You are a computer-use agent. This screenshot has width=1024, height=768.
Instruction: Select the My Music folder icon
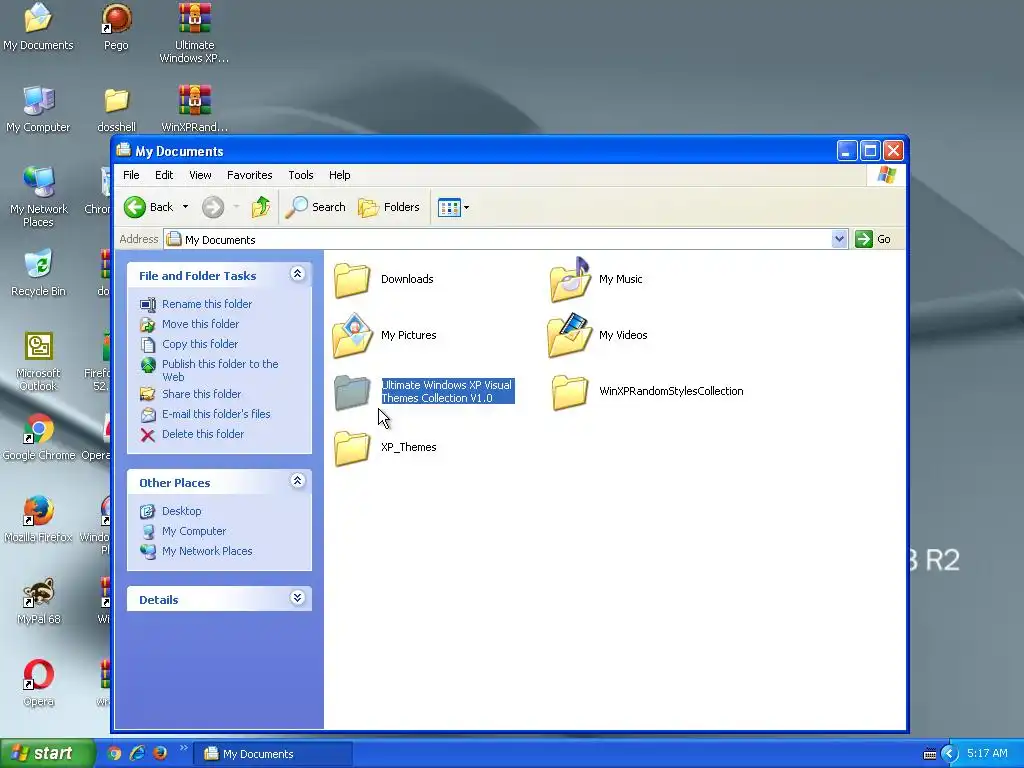(x=570, y=280)
